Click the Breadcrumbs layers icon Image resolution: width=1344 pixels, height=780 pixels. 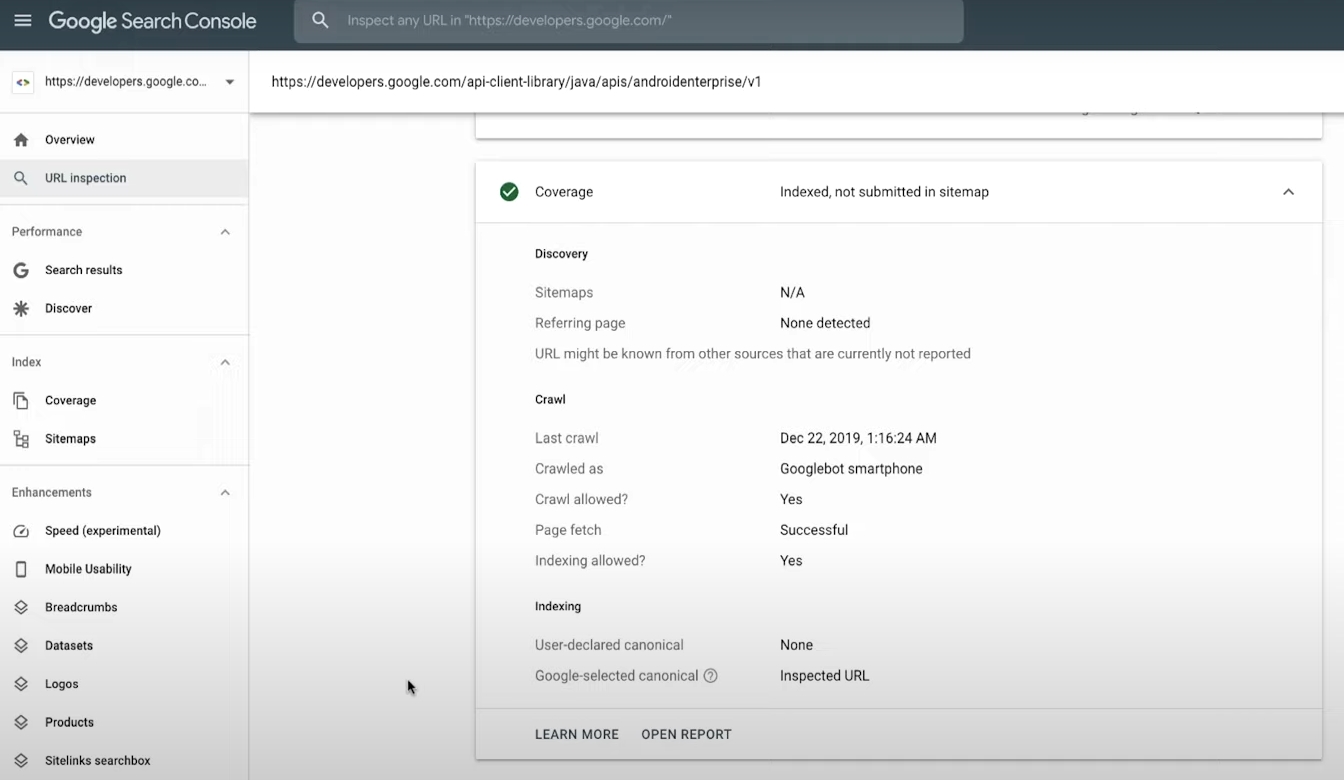pyautogui.click(x=21, y=607)
